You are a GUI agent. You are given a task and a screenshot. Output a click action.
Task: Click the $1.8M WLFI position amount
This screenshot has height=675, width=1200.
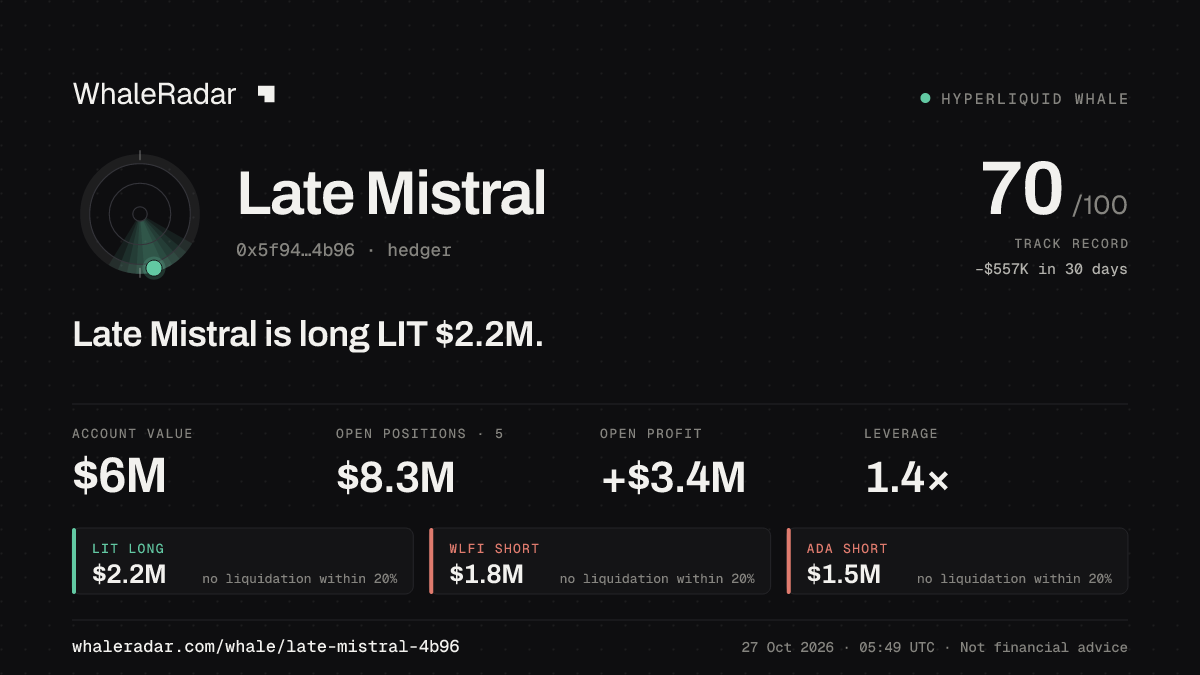click(486, 575)
